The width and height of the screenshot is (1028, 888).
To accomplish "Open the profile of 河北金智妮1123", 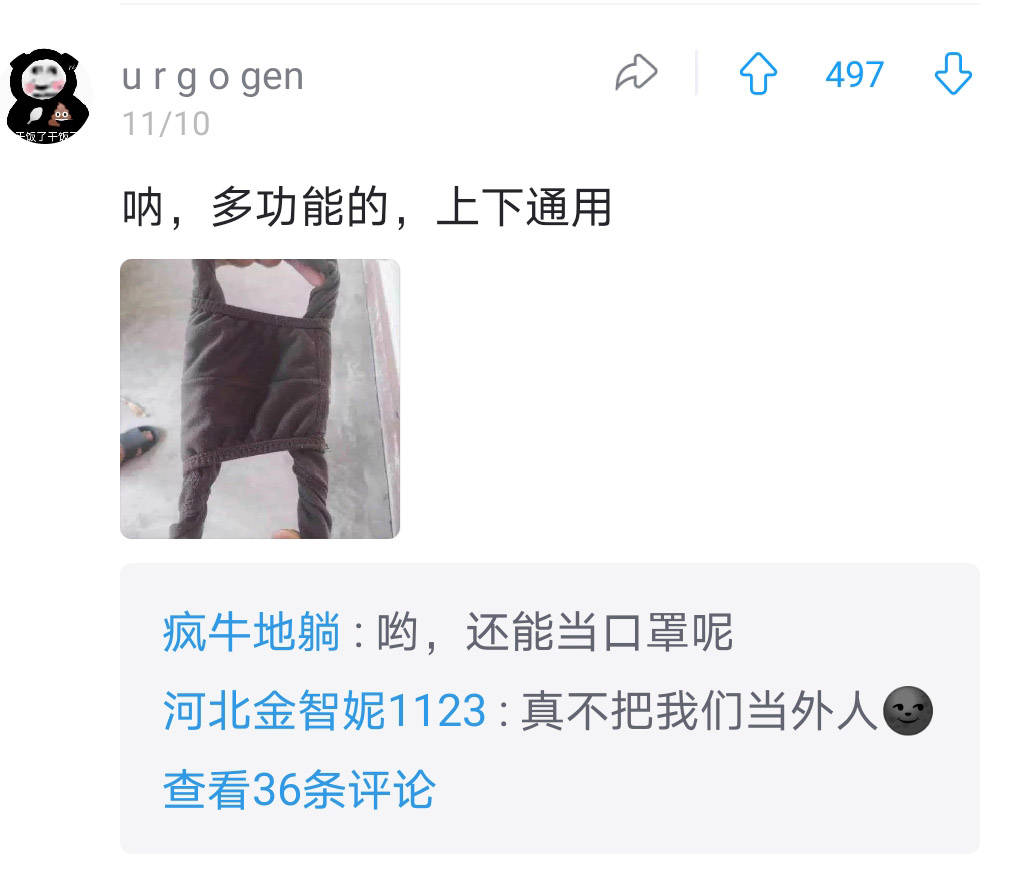I will tap(325, 711).
